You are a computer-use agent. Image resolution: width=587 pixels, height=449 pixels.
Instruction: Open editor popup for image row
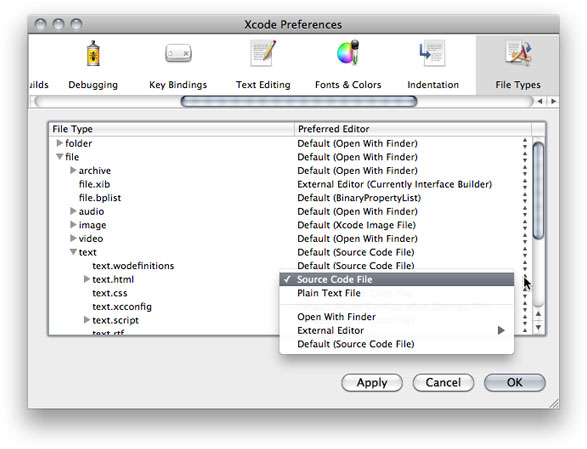point(525,225)
